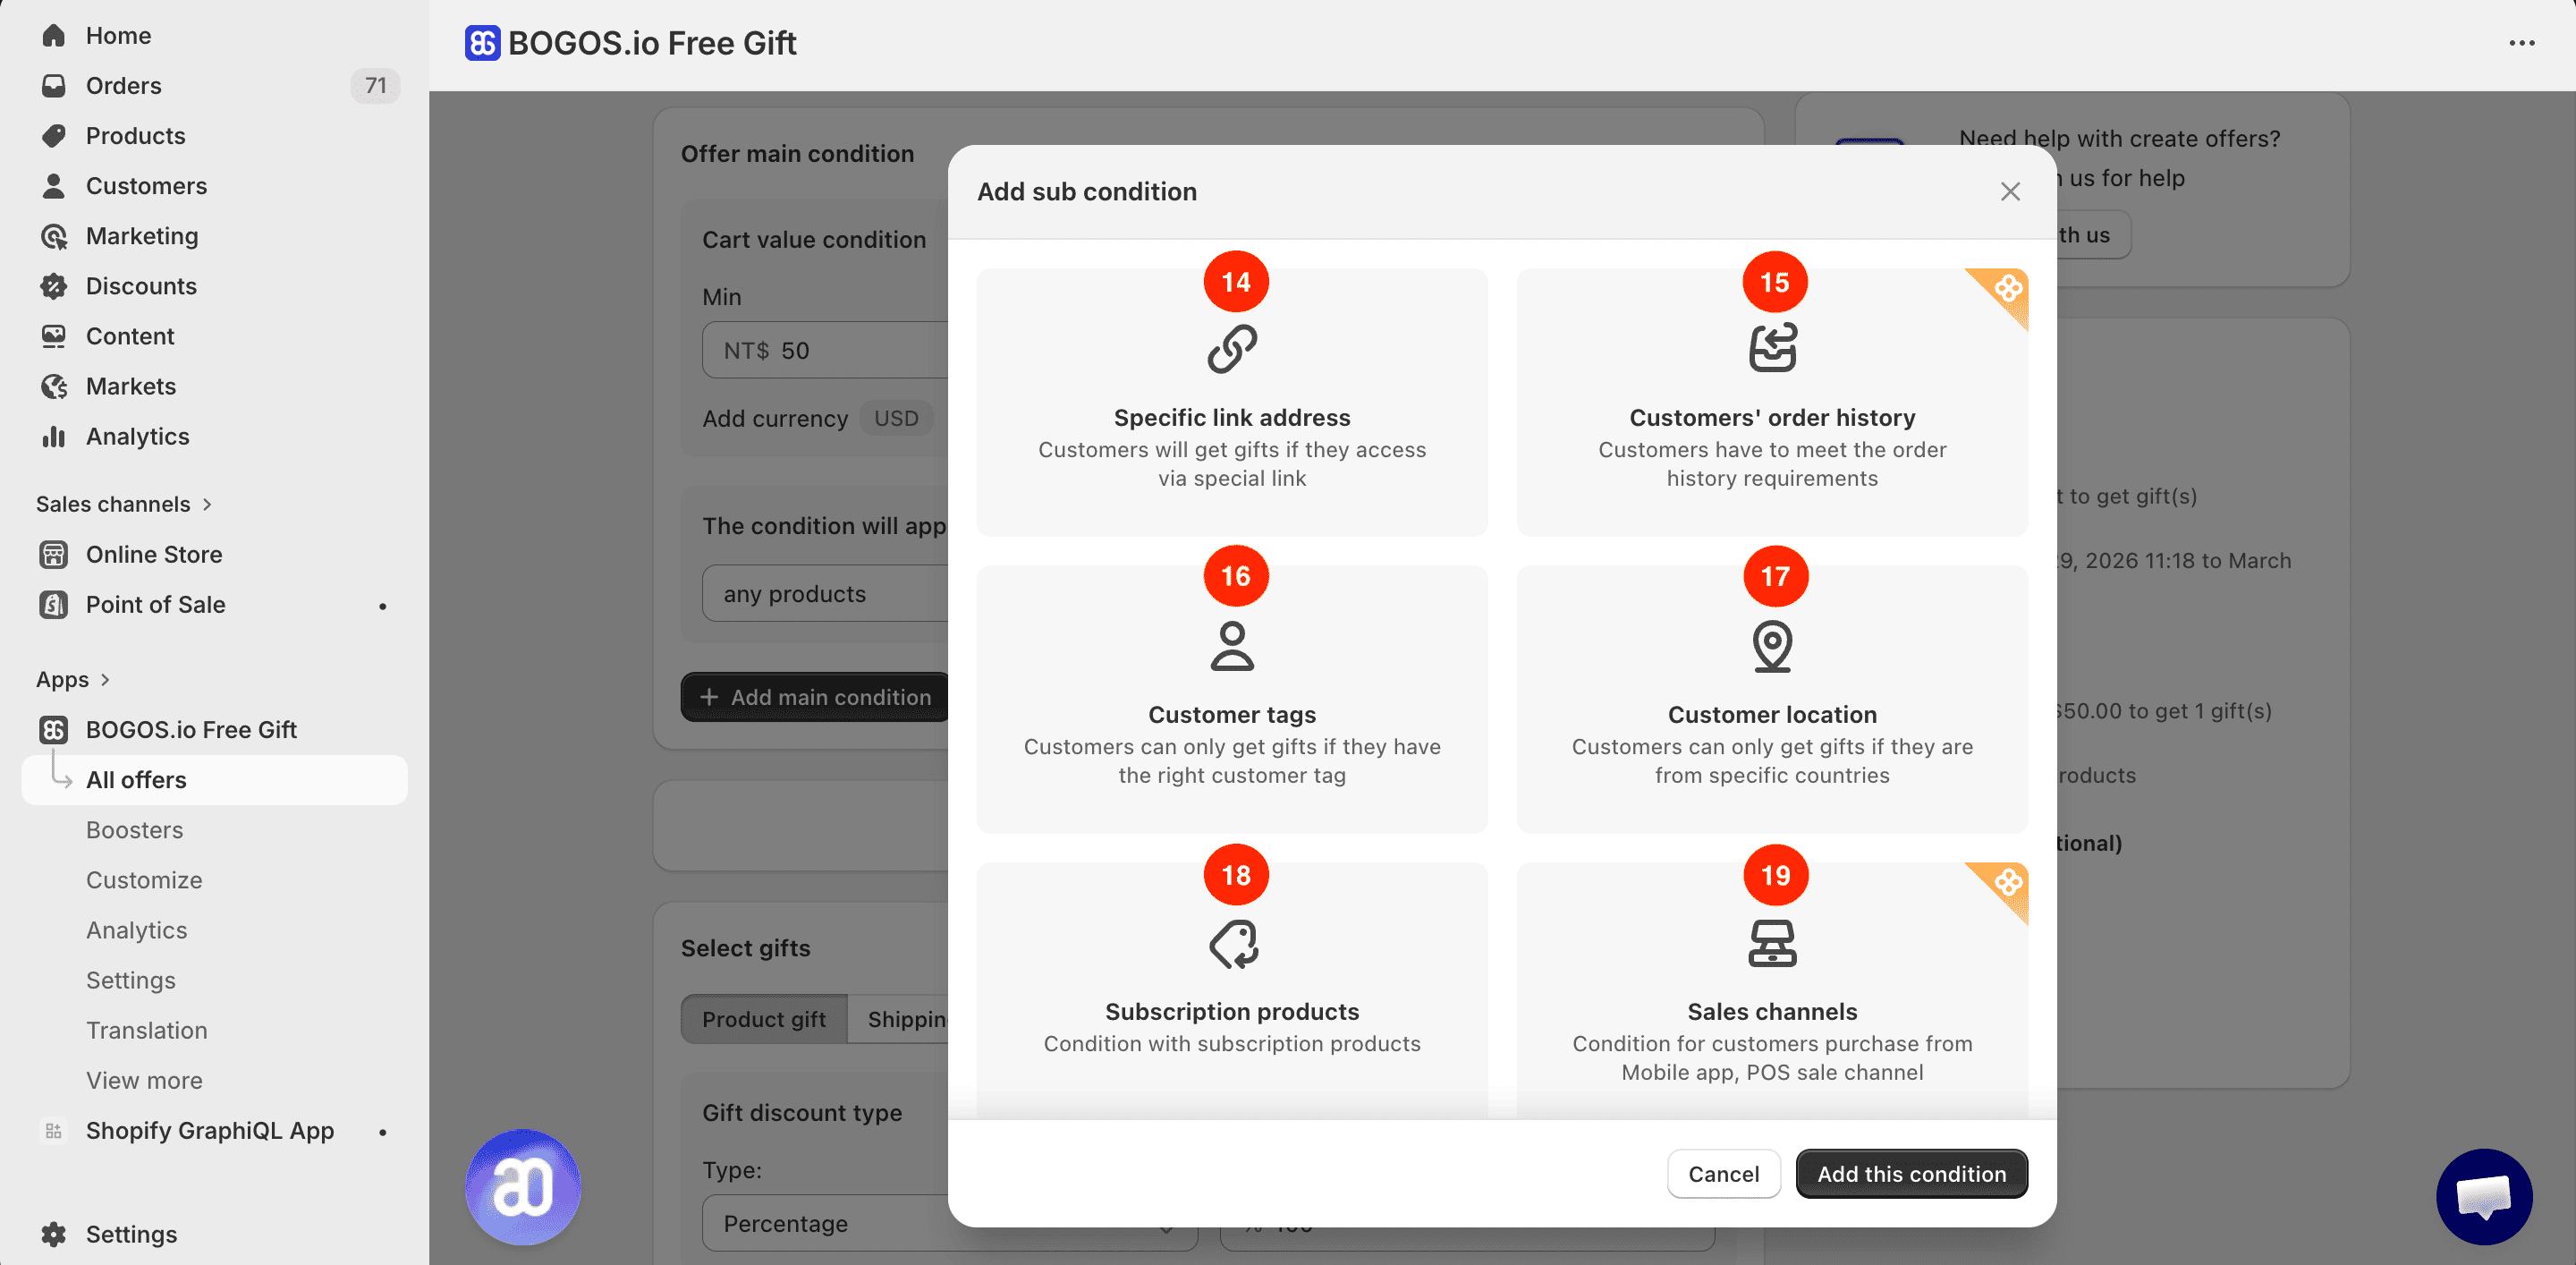Click the Markets globe icon
Image resolution: width=2576 pixels, height=1265 pixels.
[x=54, y=385]
